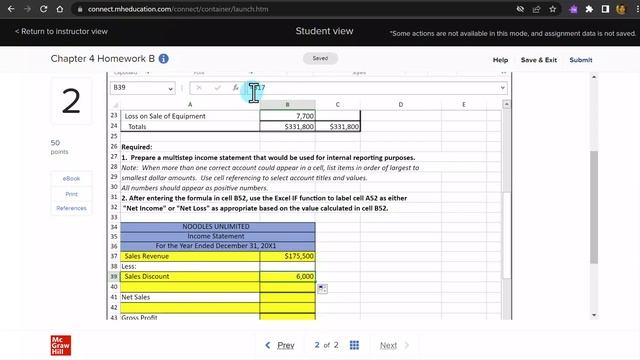
Task: Click the page vertical scrollbar thumb
Action: (594, 207)
